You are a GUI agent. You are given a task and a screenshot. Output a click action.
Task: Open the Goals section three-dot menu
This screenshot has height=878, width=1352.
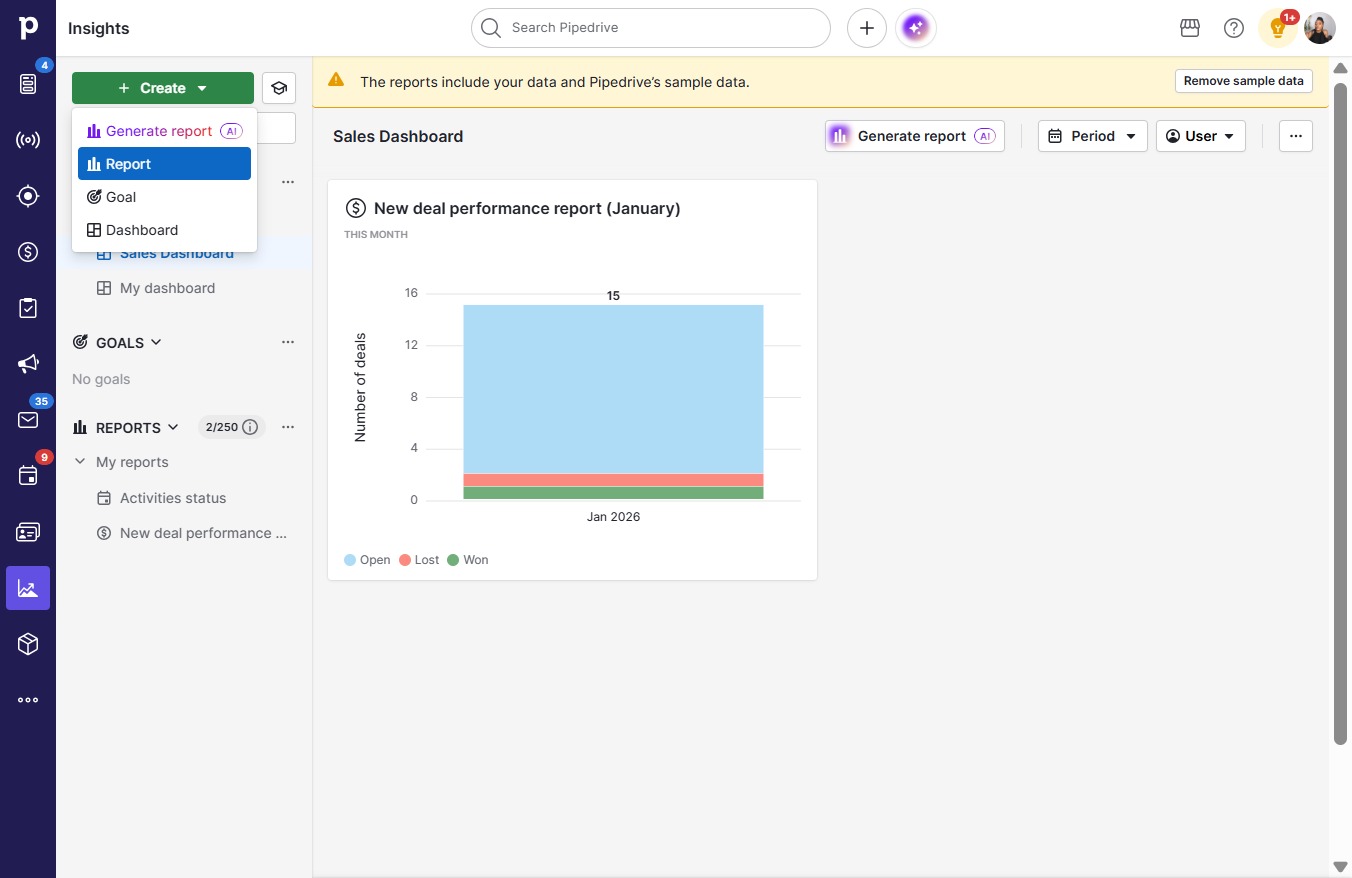pos(288,342)
